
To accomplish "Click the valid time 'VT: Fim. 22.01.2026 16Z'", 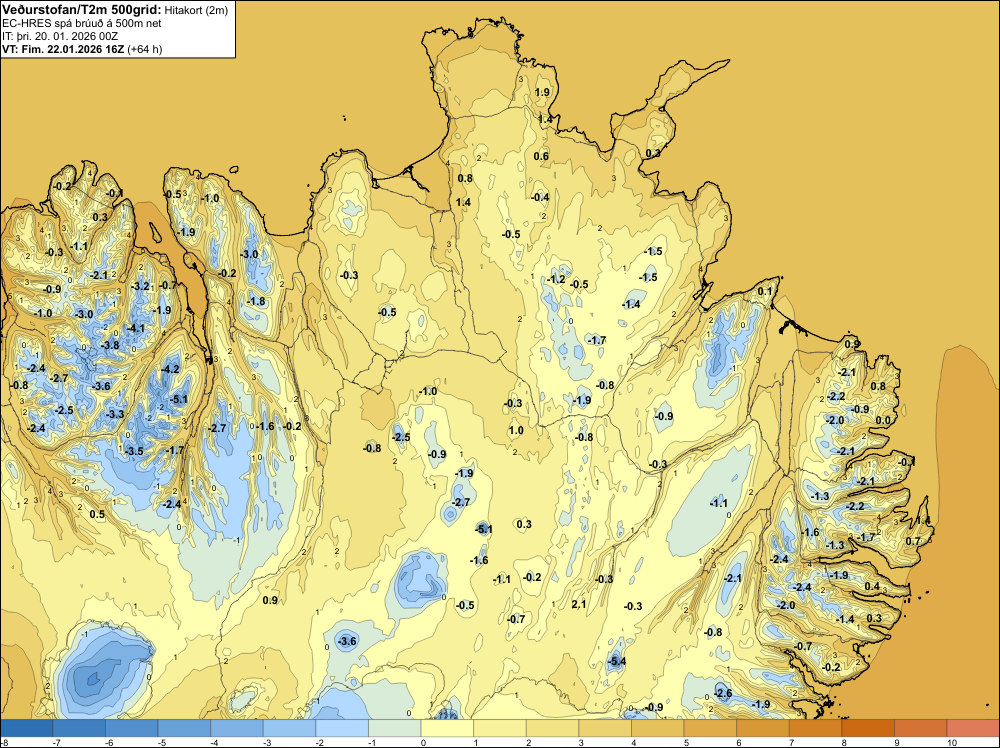I will (63, 49).
